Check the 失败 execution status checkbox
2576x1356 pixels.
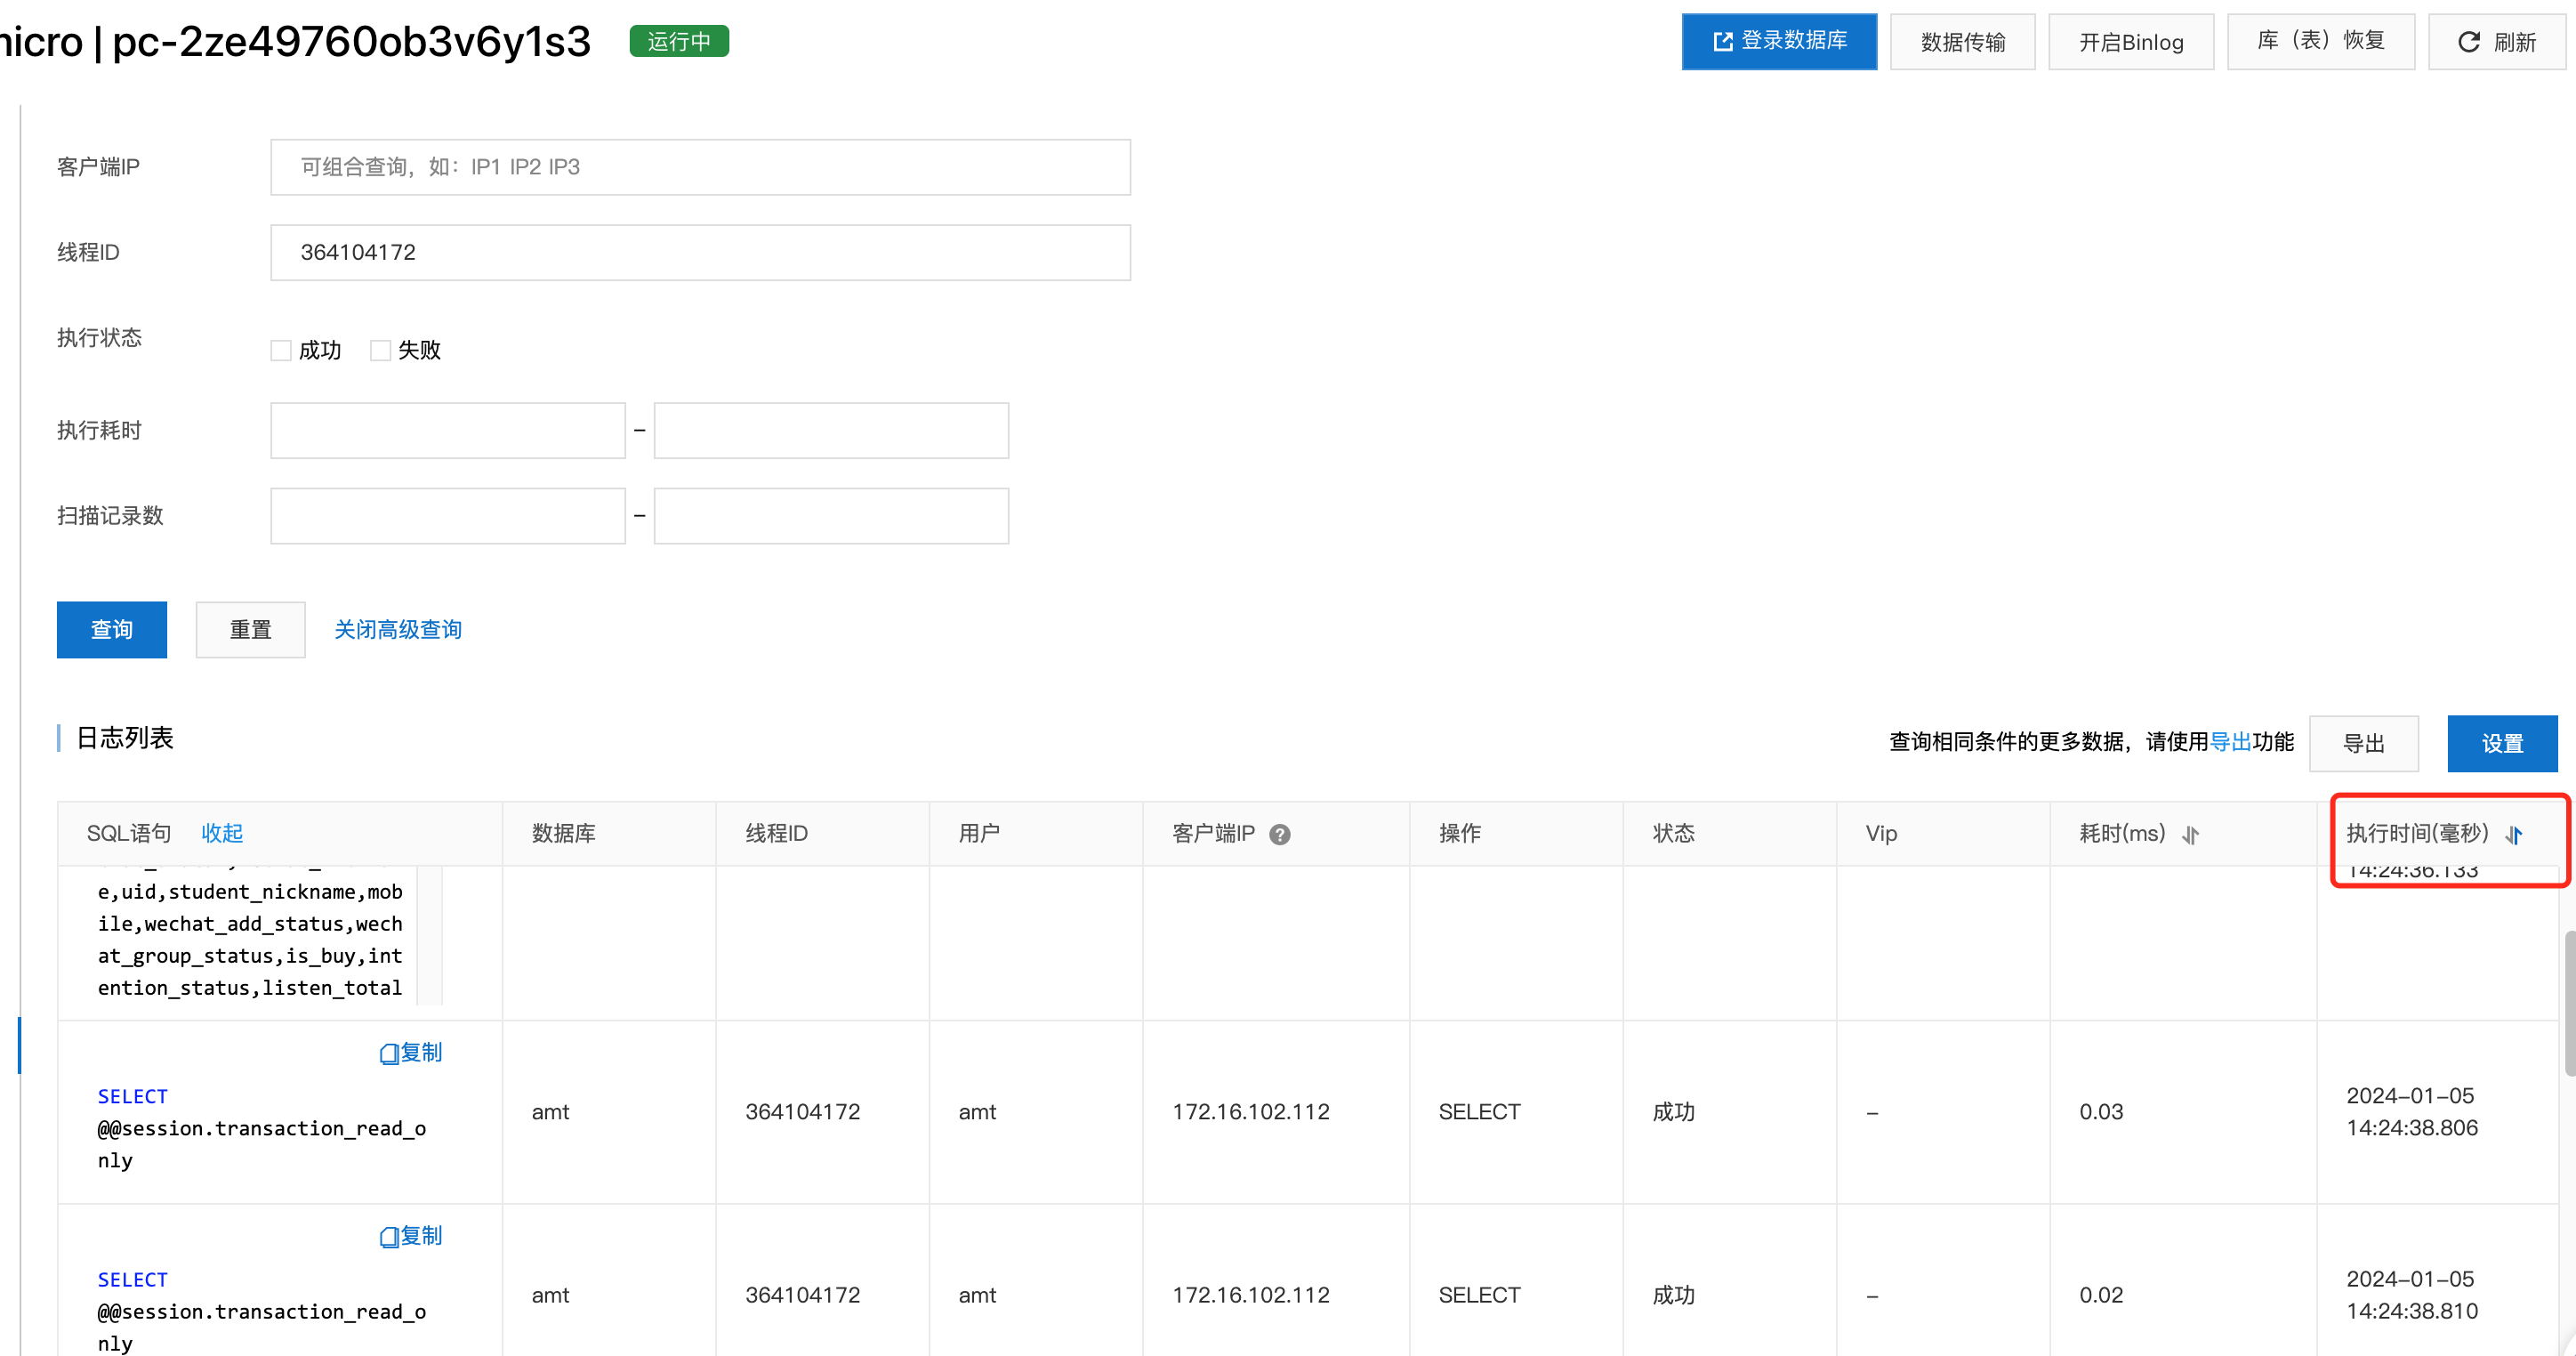click(380, 350)
